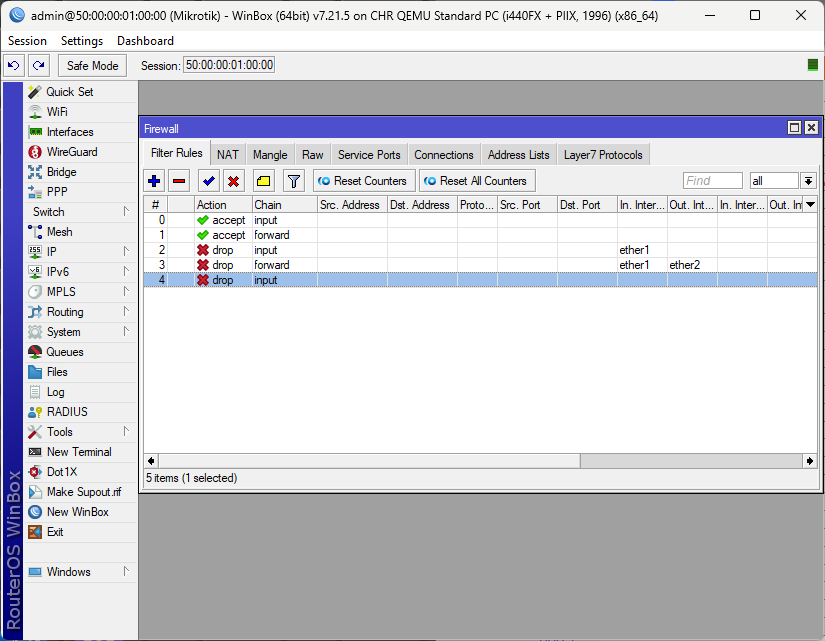Open Dot1X in the sidebar
The width and height of the screenshot is (825, 641).
coord(81,472)
